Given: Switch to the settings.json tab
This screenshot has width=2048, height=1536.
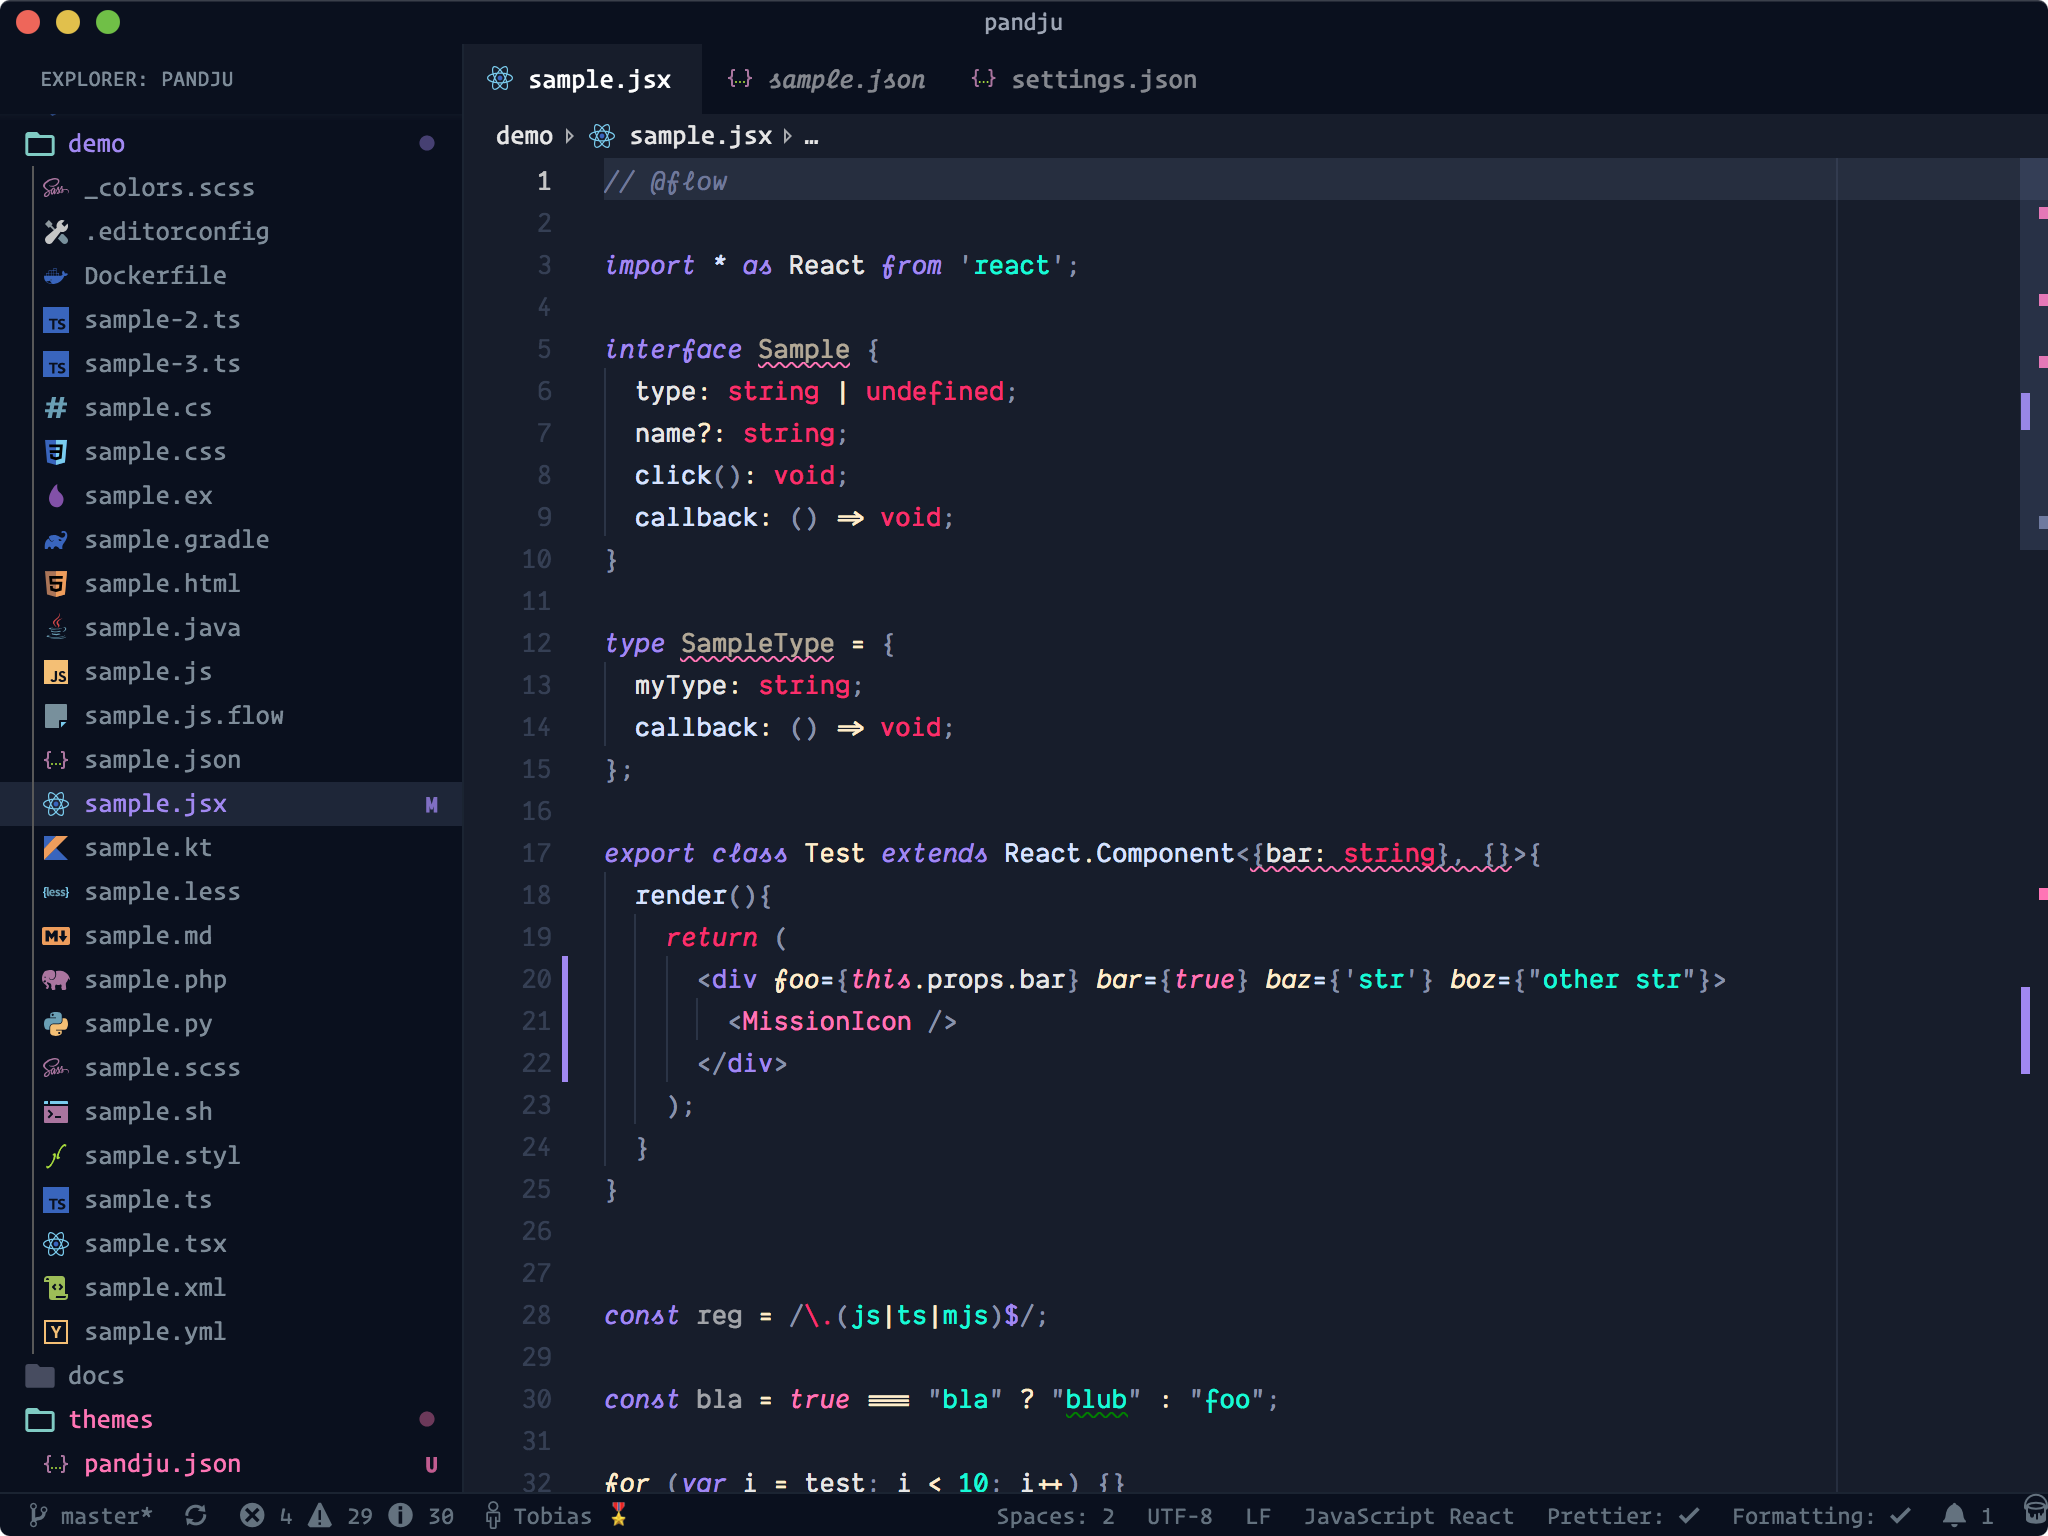Looking at the screenshot, I should 1102,79.
